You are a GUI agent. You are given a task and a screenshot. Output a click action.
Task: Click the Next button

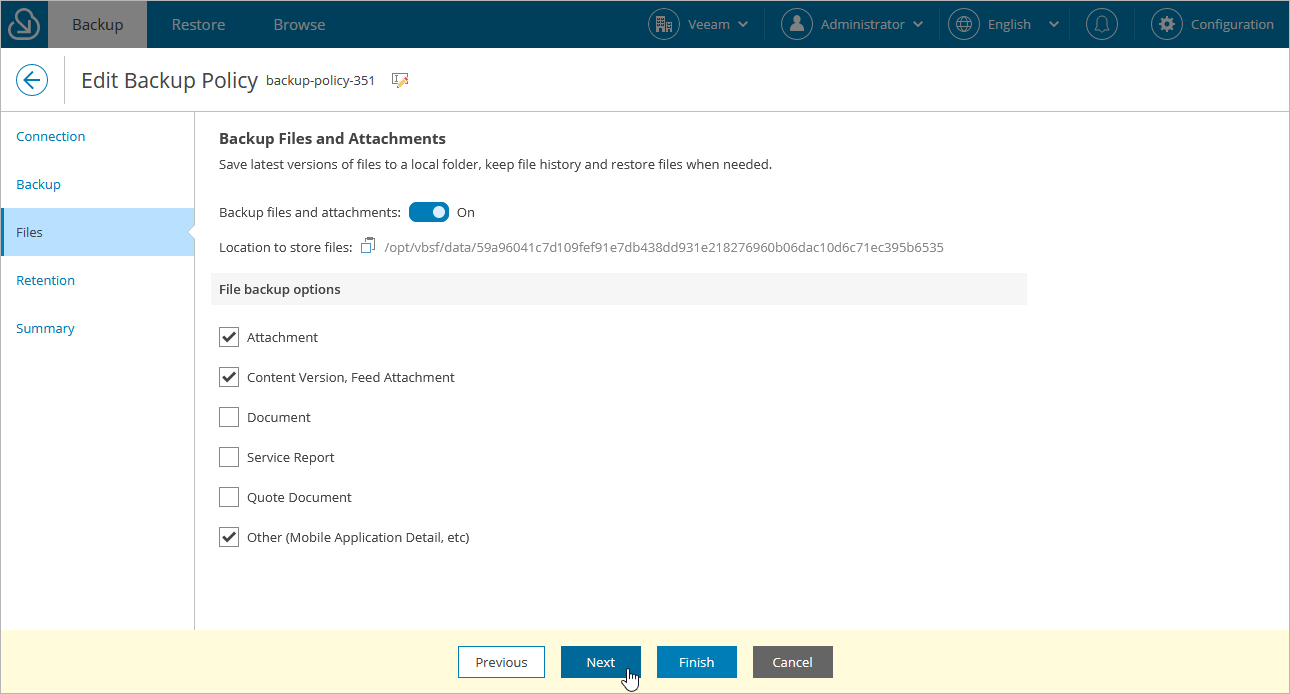[601, 662]
